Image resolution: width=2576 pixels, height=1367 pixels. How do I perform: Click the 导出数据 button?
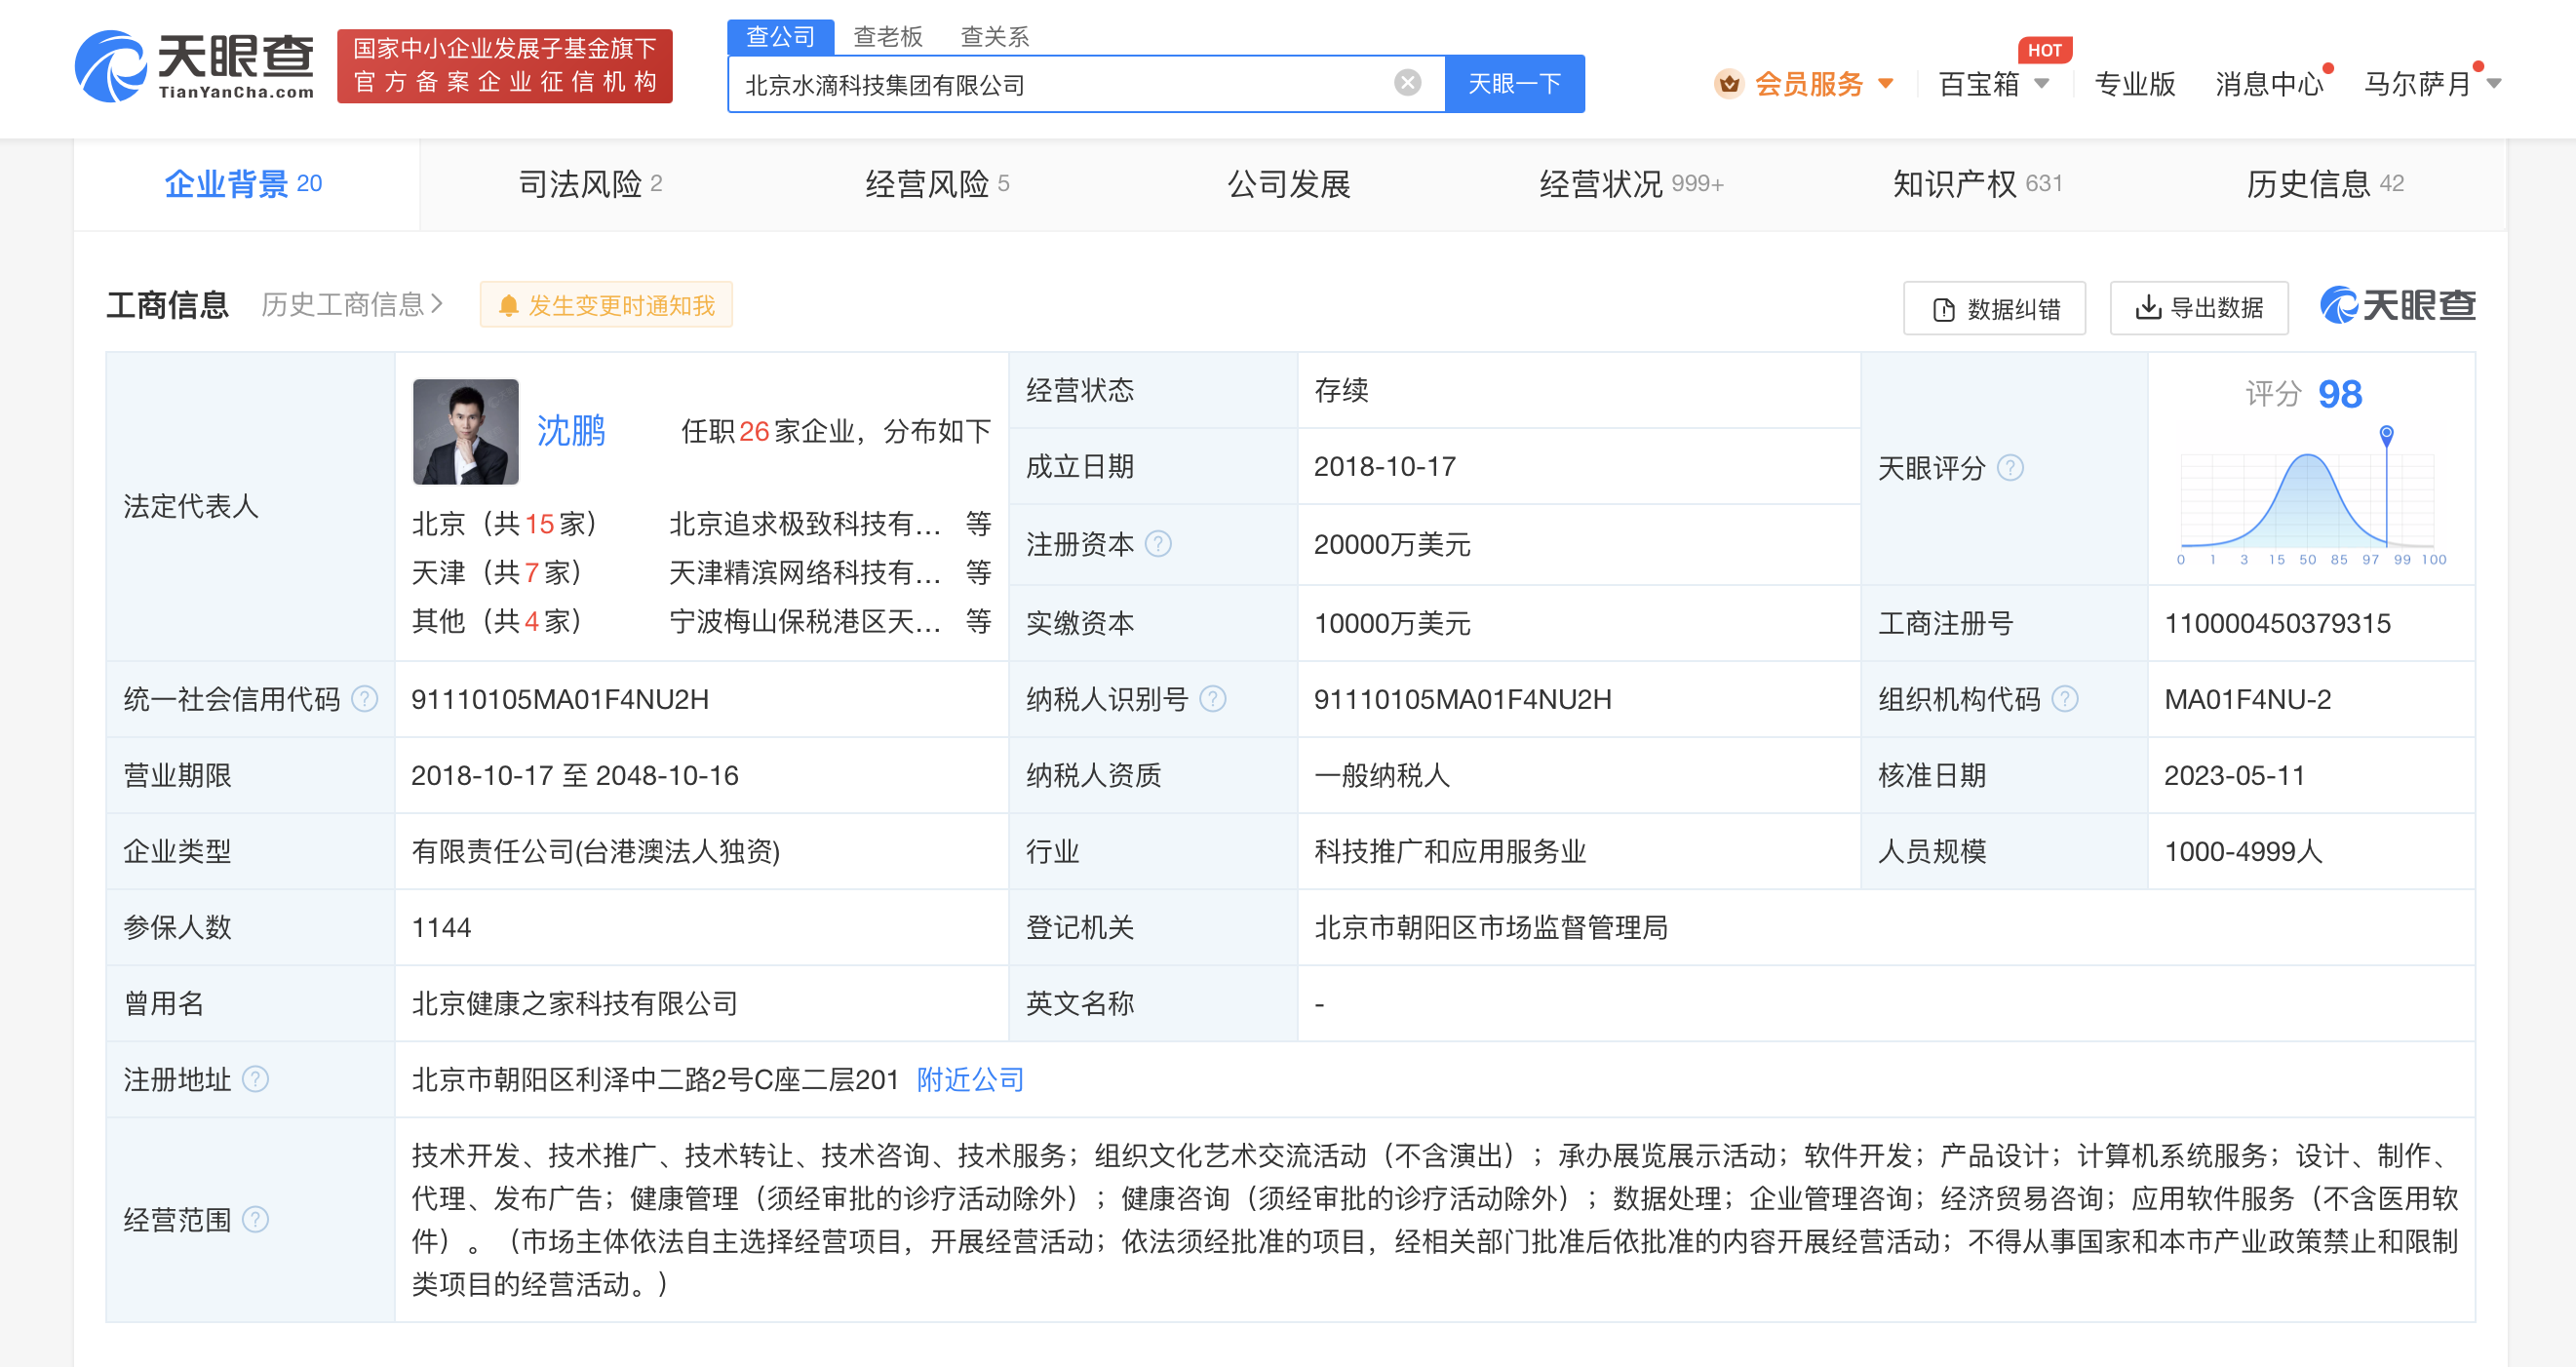2199,308
